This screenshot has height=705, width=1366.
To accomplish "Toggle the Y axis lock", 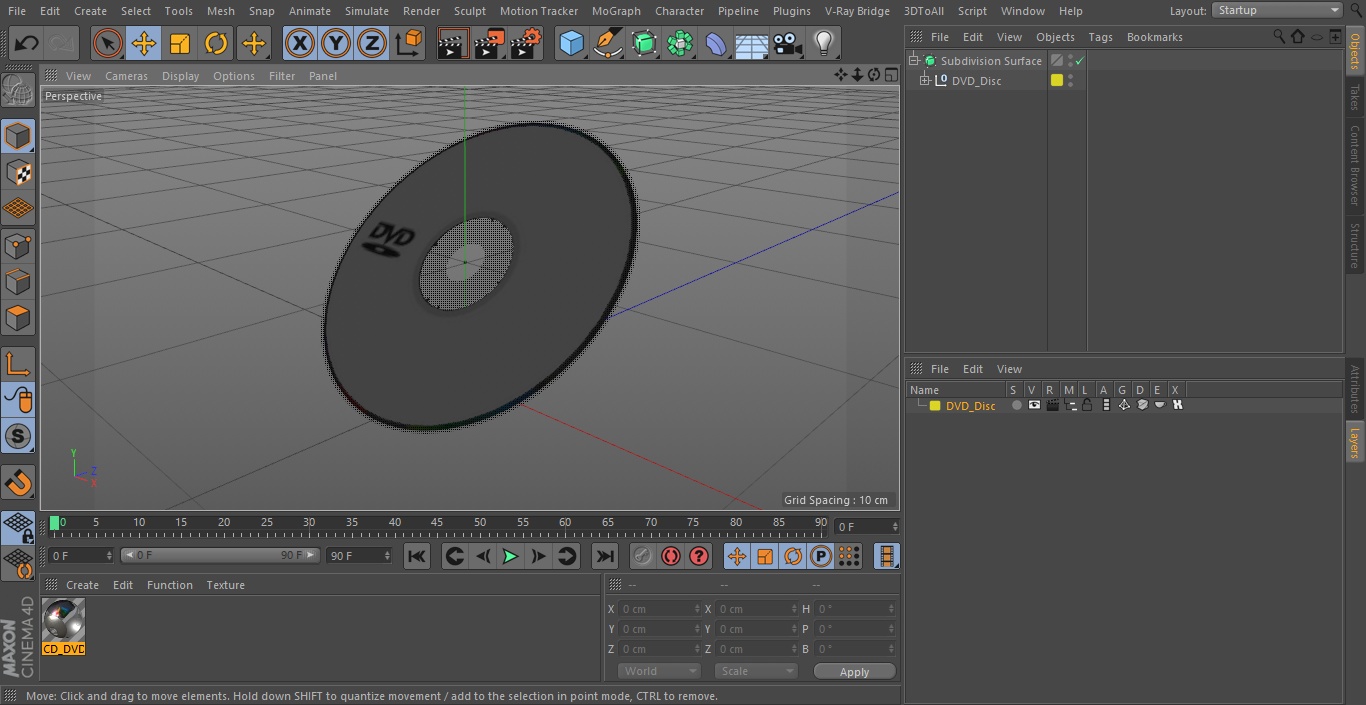I will click(x=336, y=43).
